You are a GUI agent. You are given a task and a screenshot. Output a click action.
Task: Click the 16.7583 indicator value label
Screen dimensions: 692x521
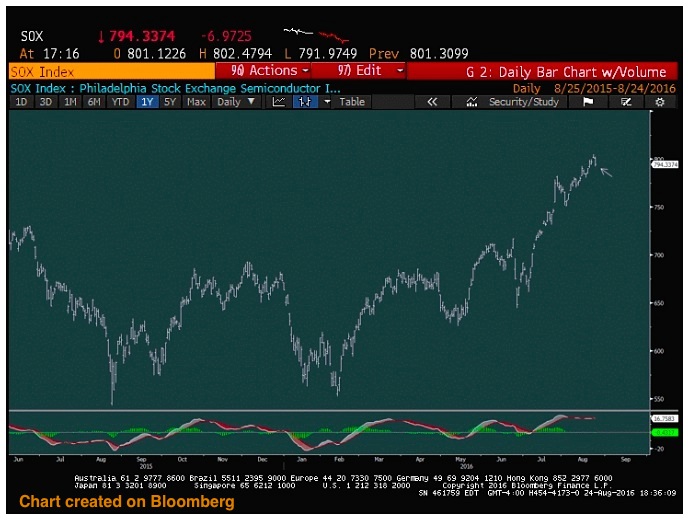(x=665, y=418)
